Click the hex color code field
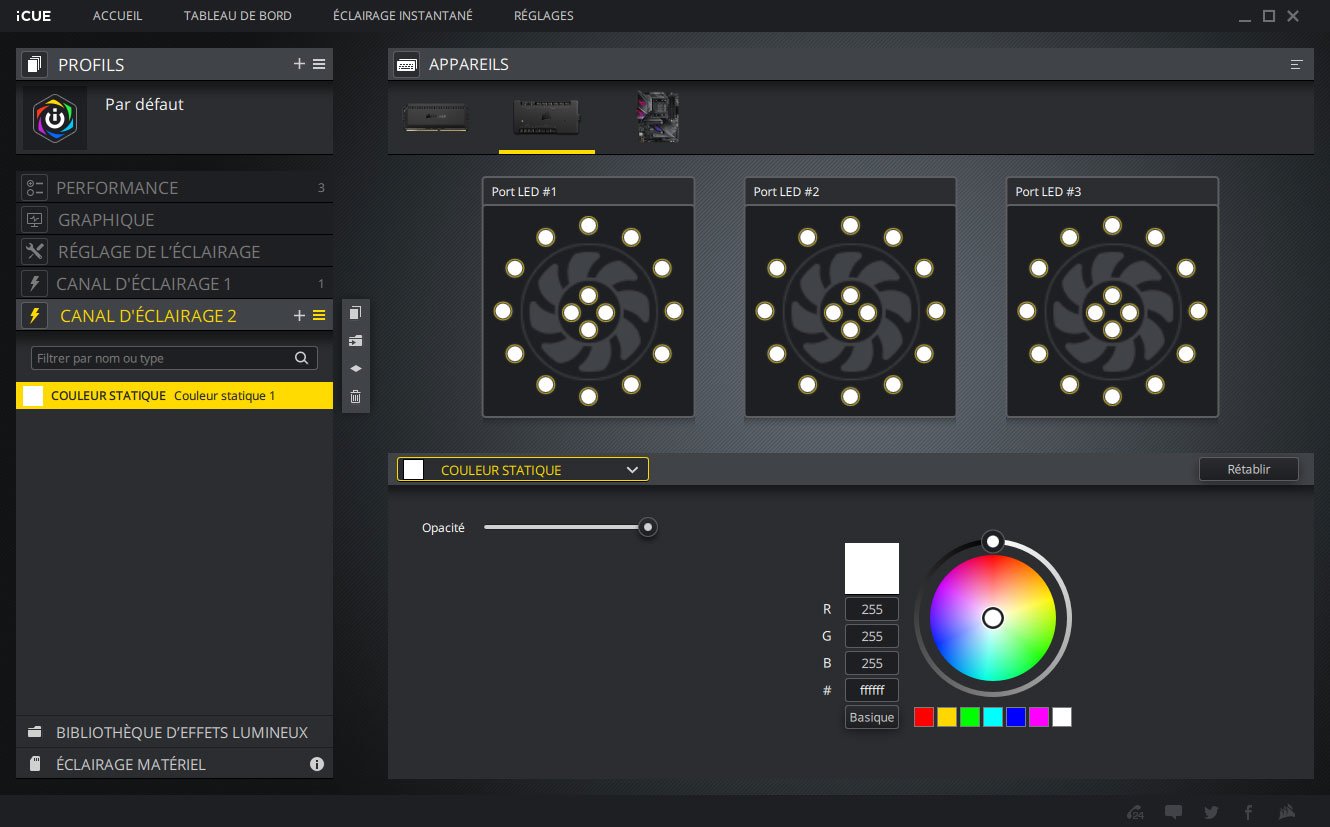This screenshot has width=1330, height=827. click(x=872, y=690)
